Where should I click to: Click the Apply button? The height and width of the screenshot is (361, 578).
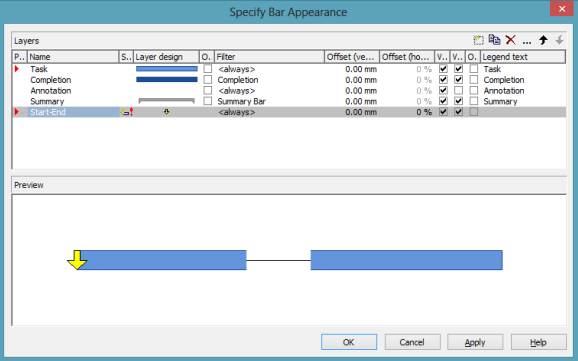pos(475,342)
